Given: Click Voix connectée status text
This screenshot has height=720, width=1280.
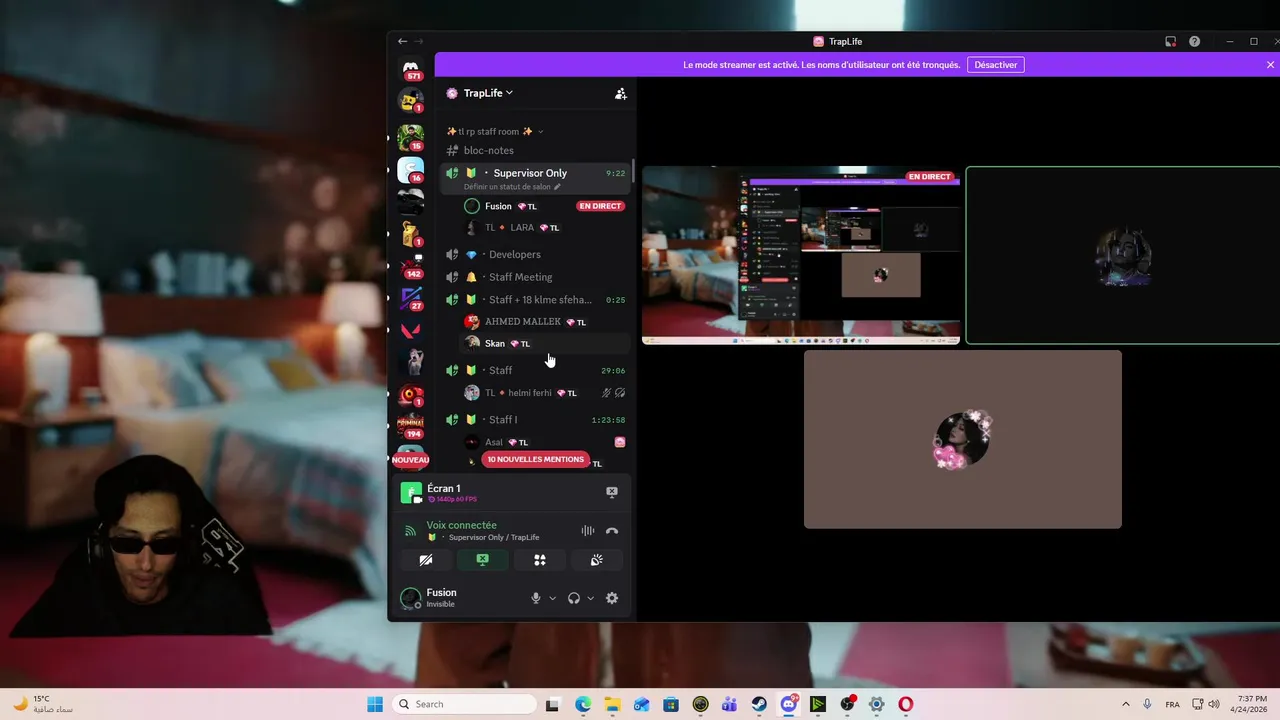Looking at the screenshot, I should tap(462, 525).
